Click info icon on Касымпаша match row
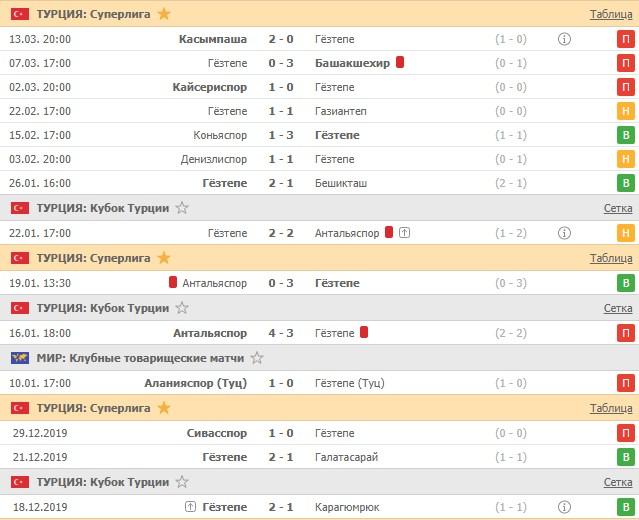This screenshot has width=639, height=520. pos(564,39)
